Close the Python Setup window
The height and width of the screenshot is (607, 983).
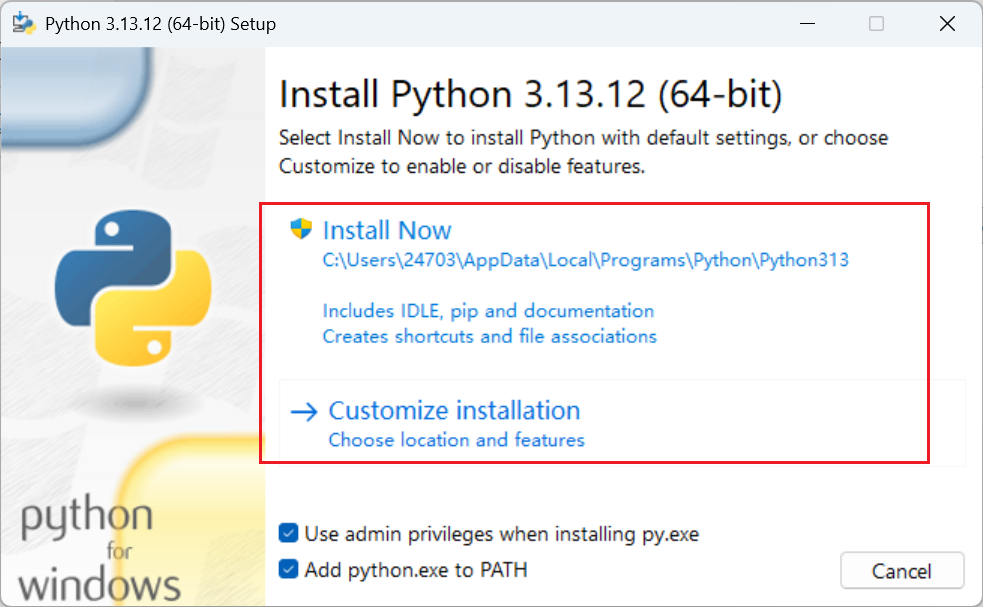pyautogui.click(x=947, y=24)
